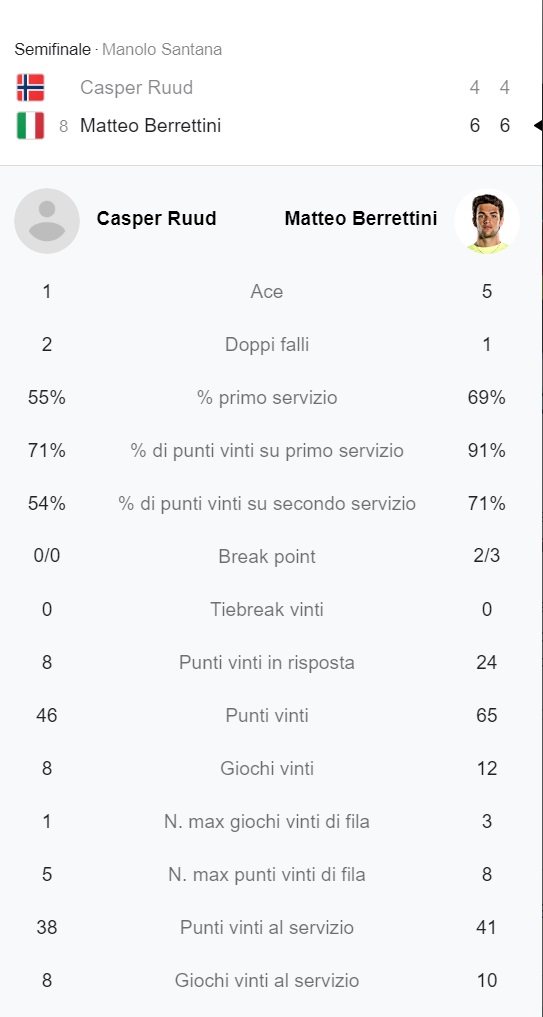Click Casper Ruud's placeholder avatar

[47, 221]
